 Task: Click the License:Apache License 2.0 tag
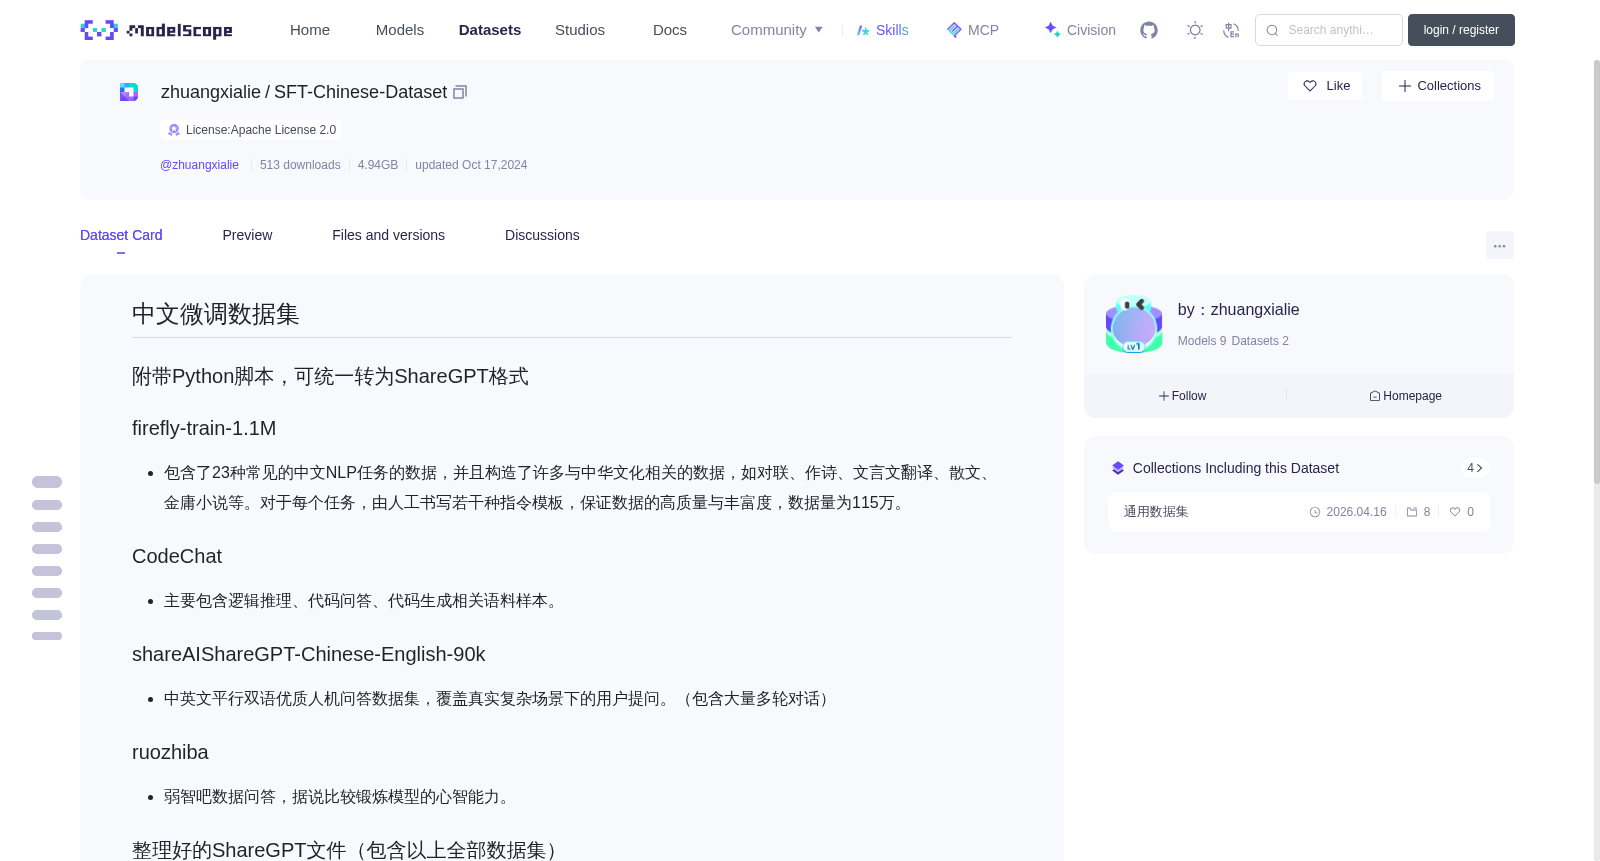[251, 130]
